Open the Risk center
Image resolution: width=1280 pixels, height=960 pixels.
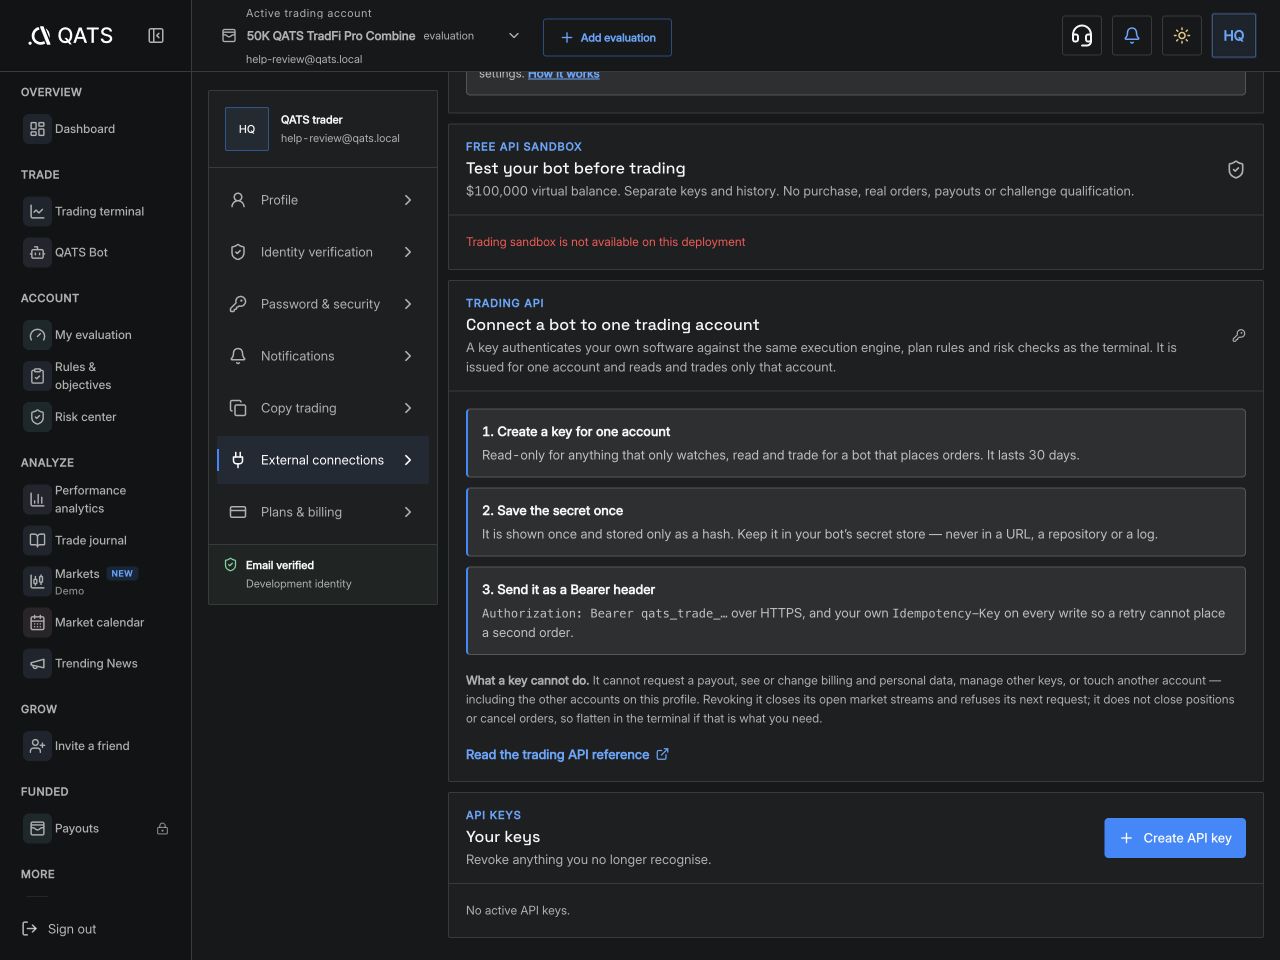point(96,417)
